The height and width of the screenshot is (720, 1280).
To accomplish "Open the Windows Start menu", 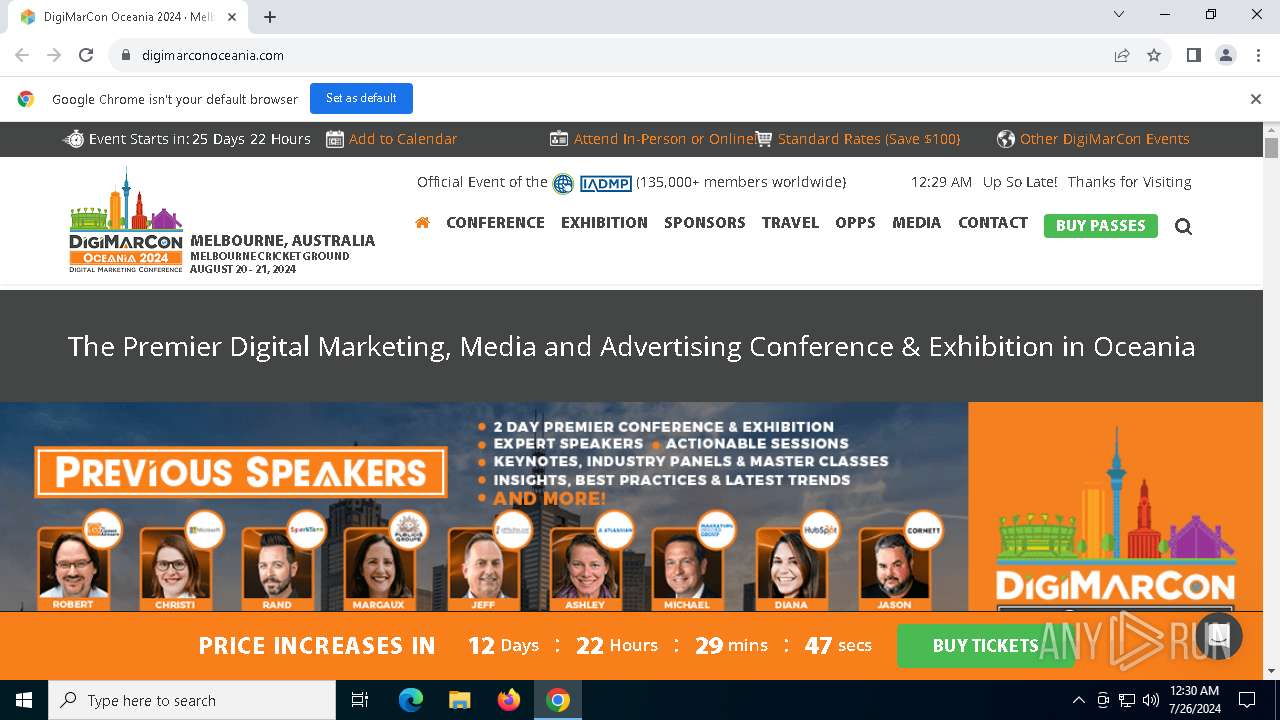I will click(24, 700).
